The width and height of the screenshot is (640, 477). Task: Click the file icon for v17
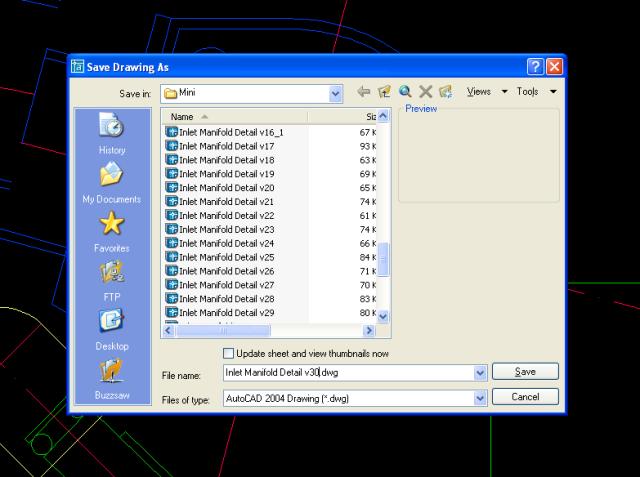(172, 146)
